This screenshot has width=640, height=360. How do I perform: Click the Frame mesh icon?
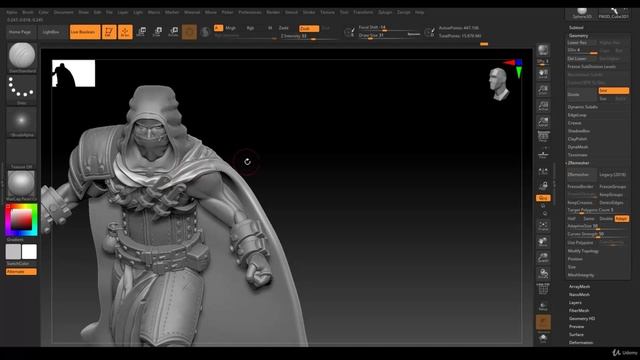click(x=543, y=226)
